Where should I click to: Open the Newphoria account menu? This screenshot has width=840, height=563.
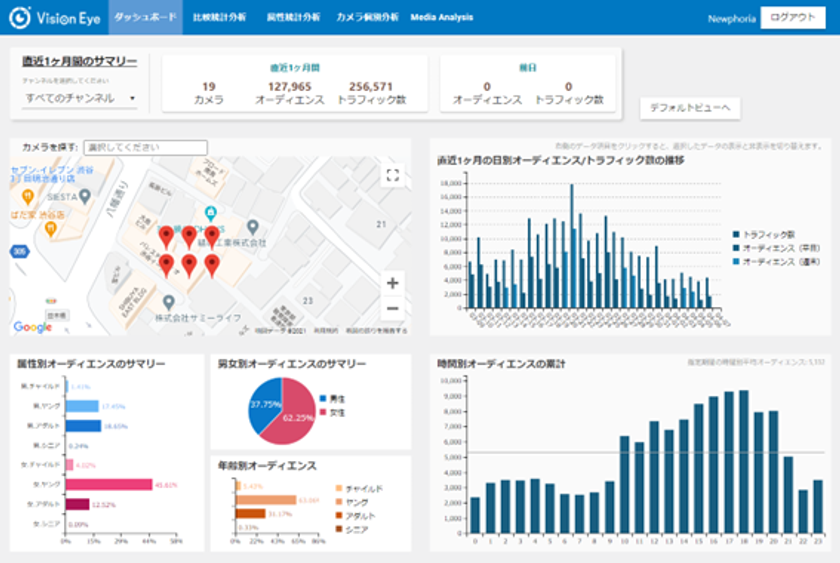point(730,18)
